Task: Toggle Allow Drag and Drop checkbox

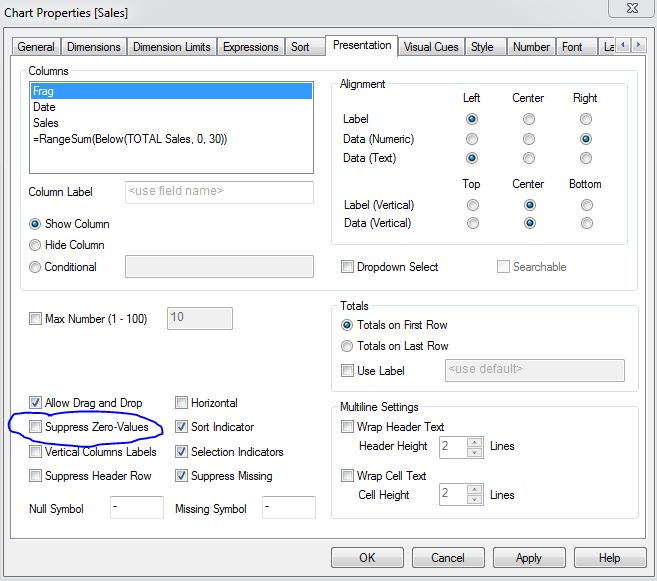Action: 35,403
